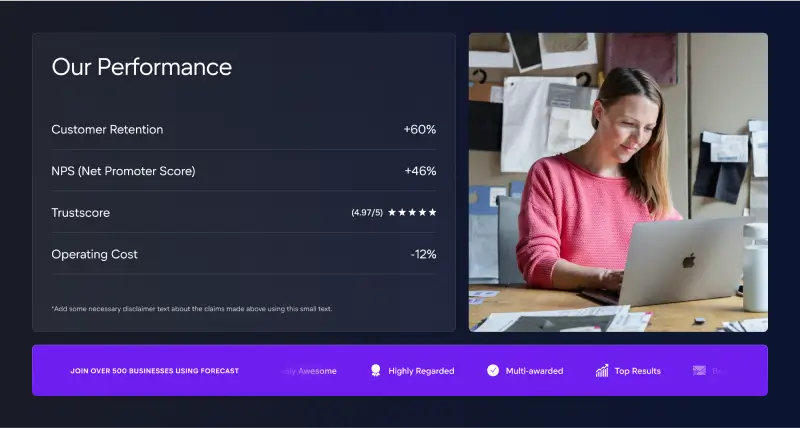Click the Highly Regarded award ribbon icon
The width and height of the screenshot is (800, 428).
coord(376,370)
